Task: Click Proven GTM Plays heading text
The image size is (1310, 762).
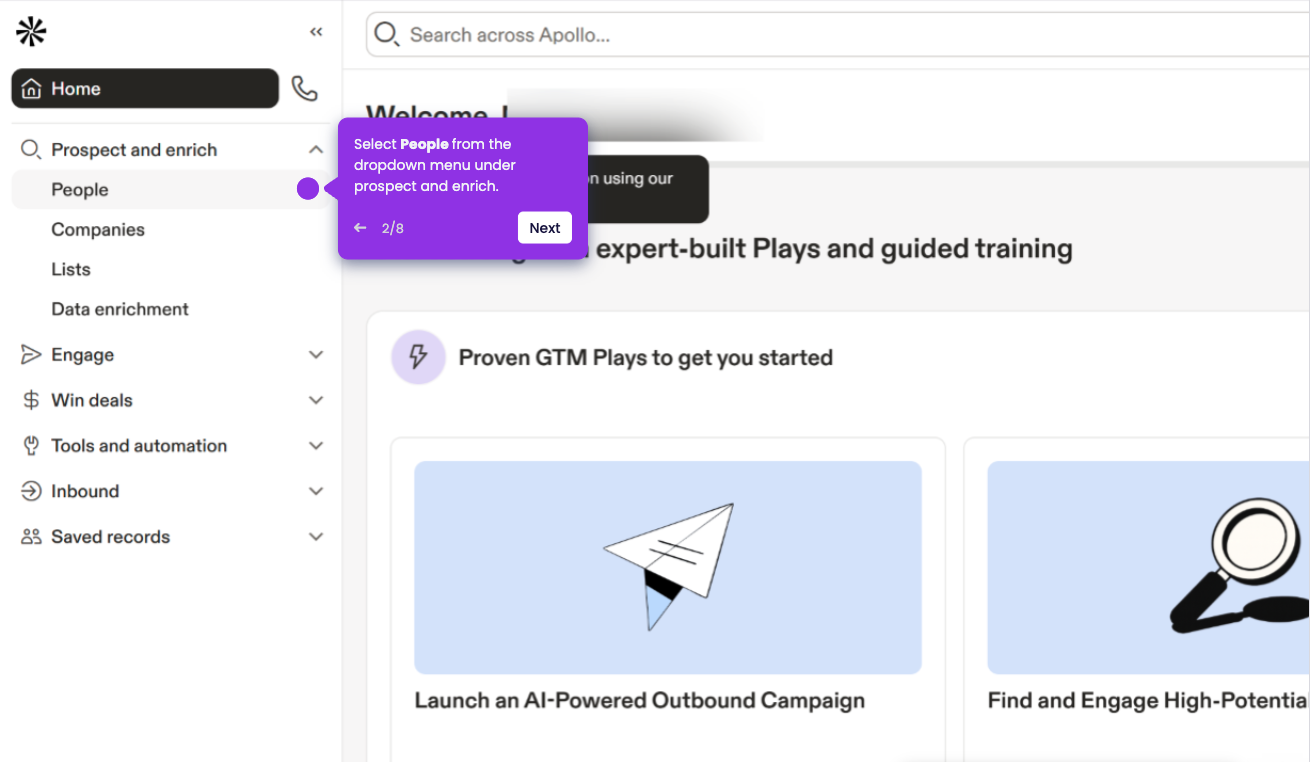Action: tap(646, 357)
